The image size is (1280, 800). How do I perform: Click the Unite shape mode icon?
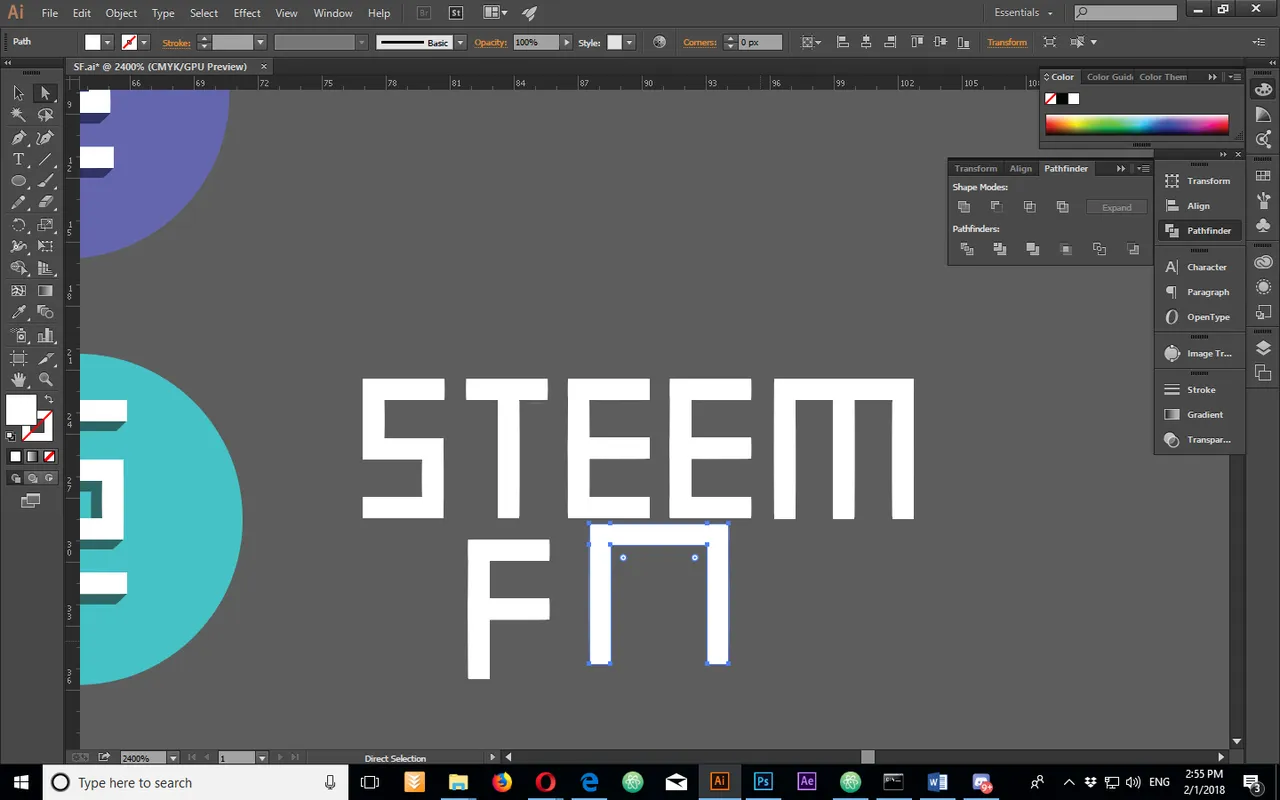964,207
